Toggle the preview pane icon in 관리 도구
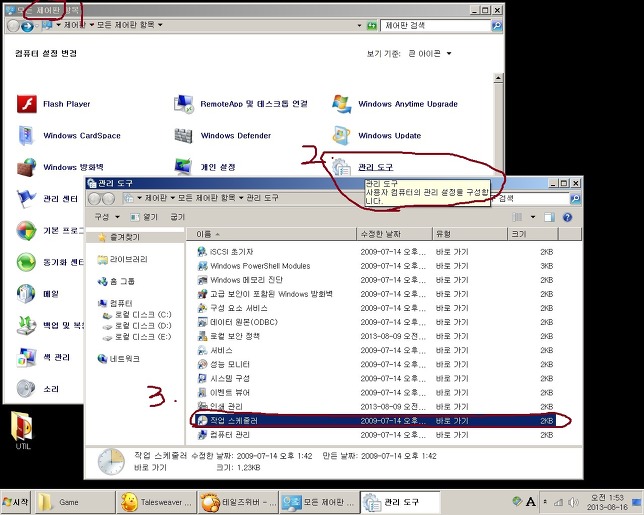The image size is (644, 515). [549, 217]
